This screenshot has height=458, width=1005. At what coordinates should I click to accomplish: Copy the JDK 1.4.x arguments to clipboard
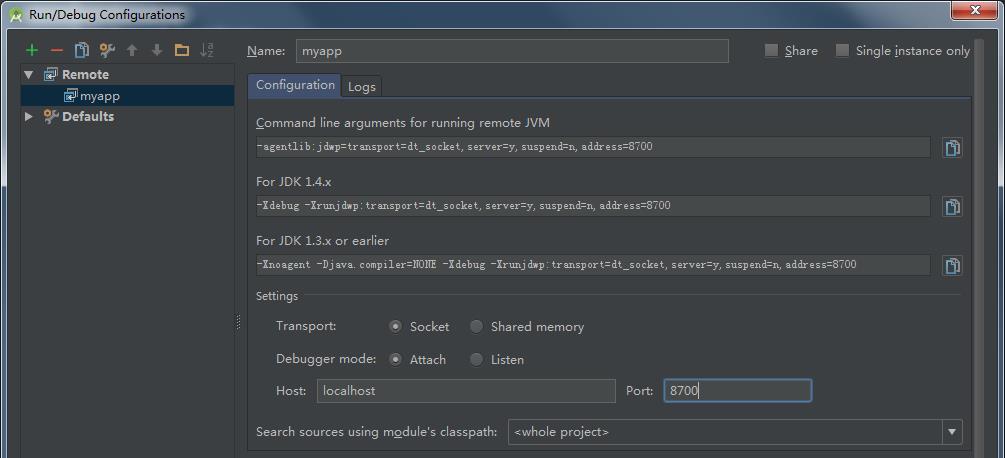pyautogui.click(x=952, y=207)
